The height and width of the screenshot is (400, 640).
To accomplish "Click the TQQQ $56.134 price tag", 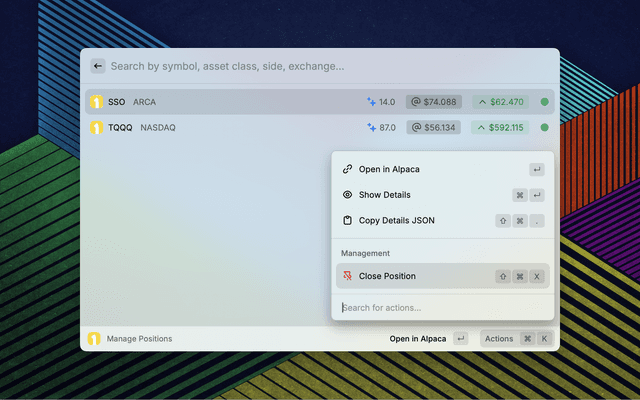I will (433, 128).
